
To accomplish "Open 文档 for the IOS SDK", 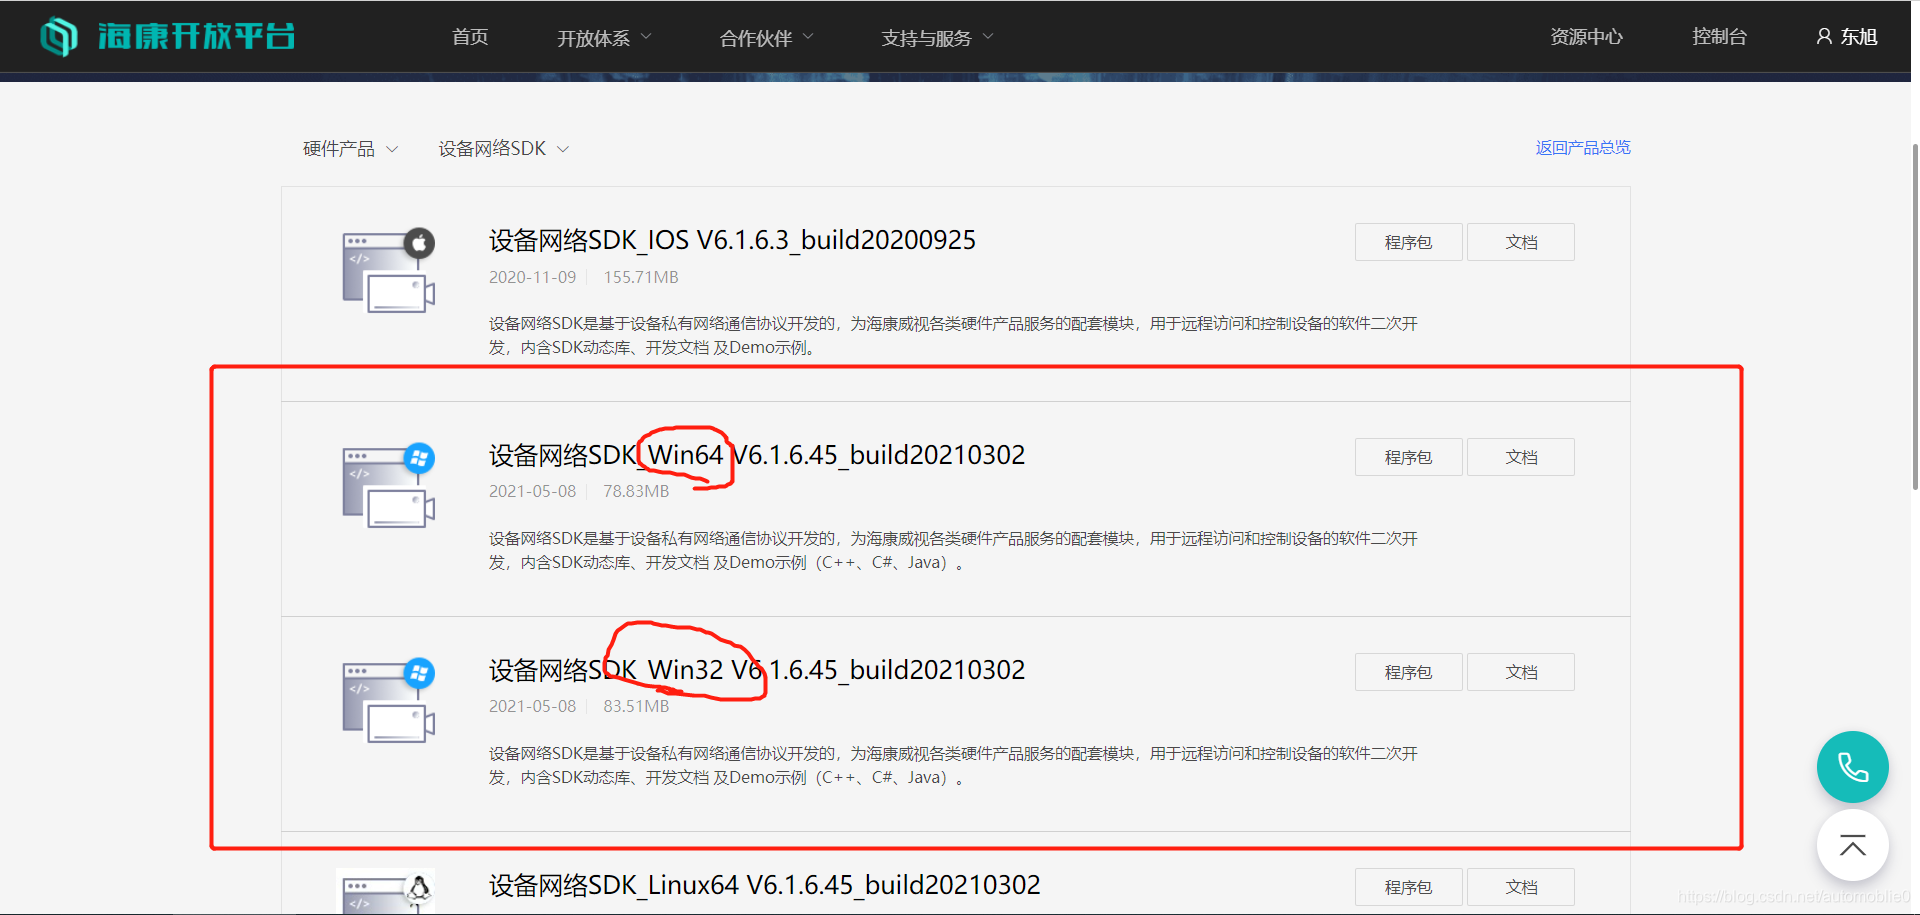I will [x=1521, y=242].
